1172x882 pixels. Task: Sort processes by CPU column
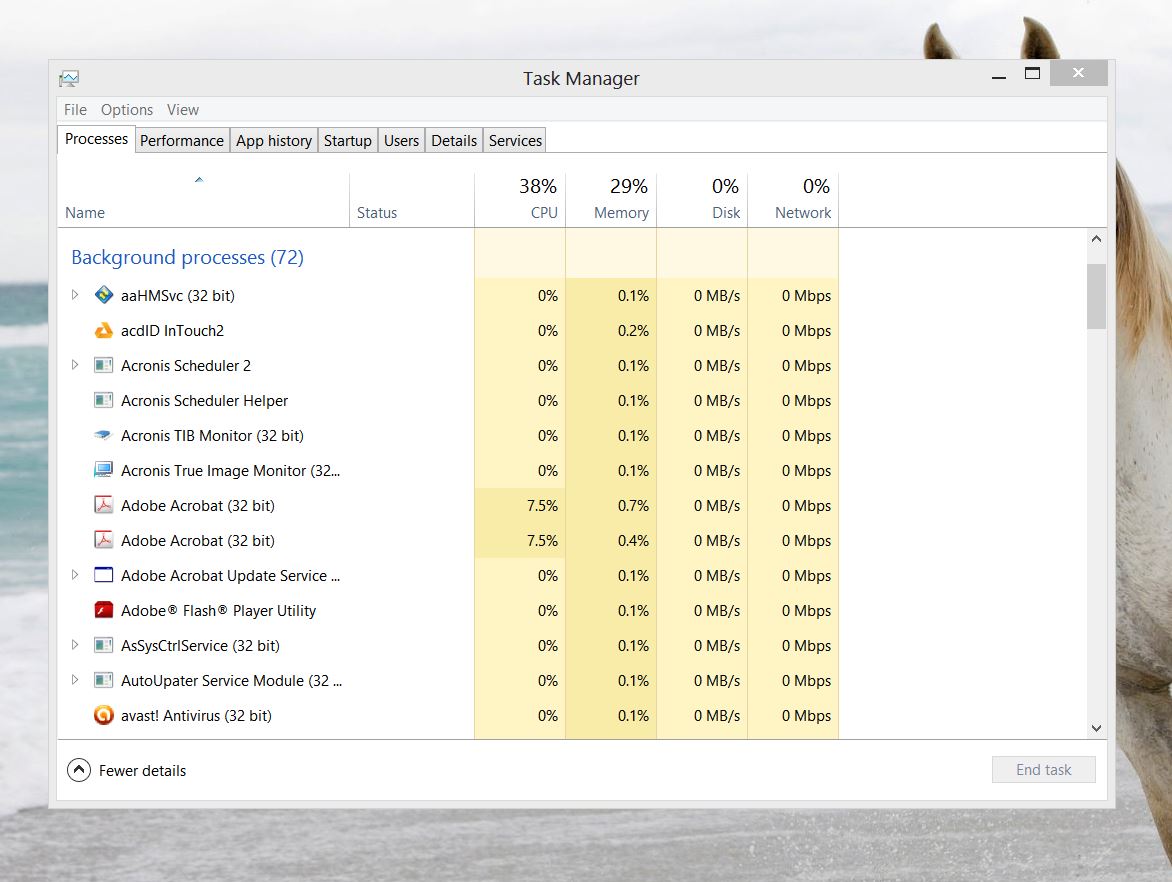tap(520, 200)
